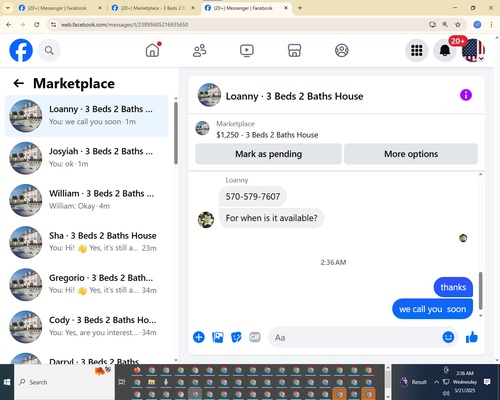The height and width of the screenshot is (400, 500).
Task: Open Loanny conversation in list
Action: click(x=86, y=116)
